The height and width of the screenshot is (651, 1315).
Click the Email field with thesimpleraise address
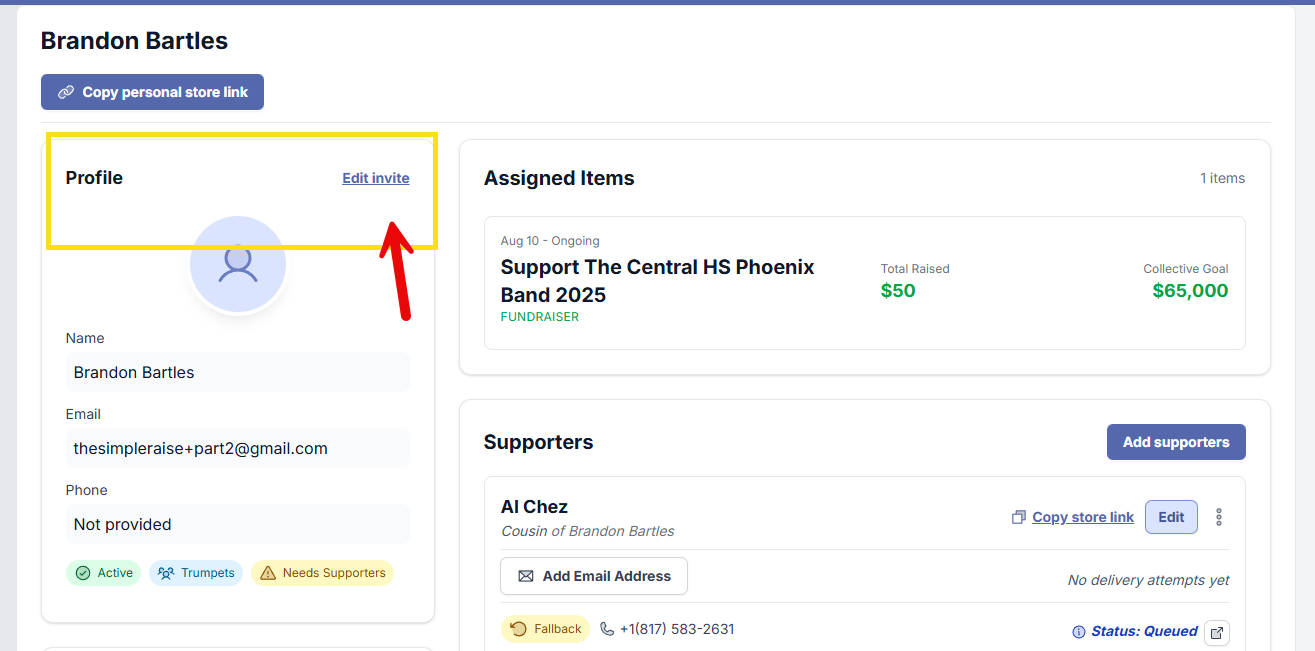coord(238,448)
